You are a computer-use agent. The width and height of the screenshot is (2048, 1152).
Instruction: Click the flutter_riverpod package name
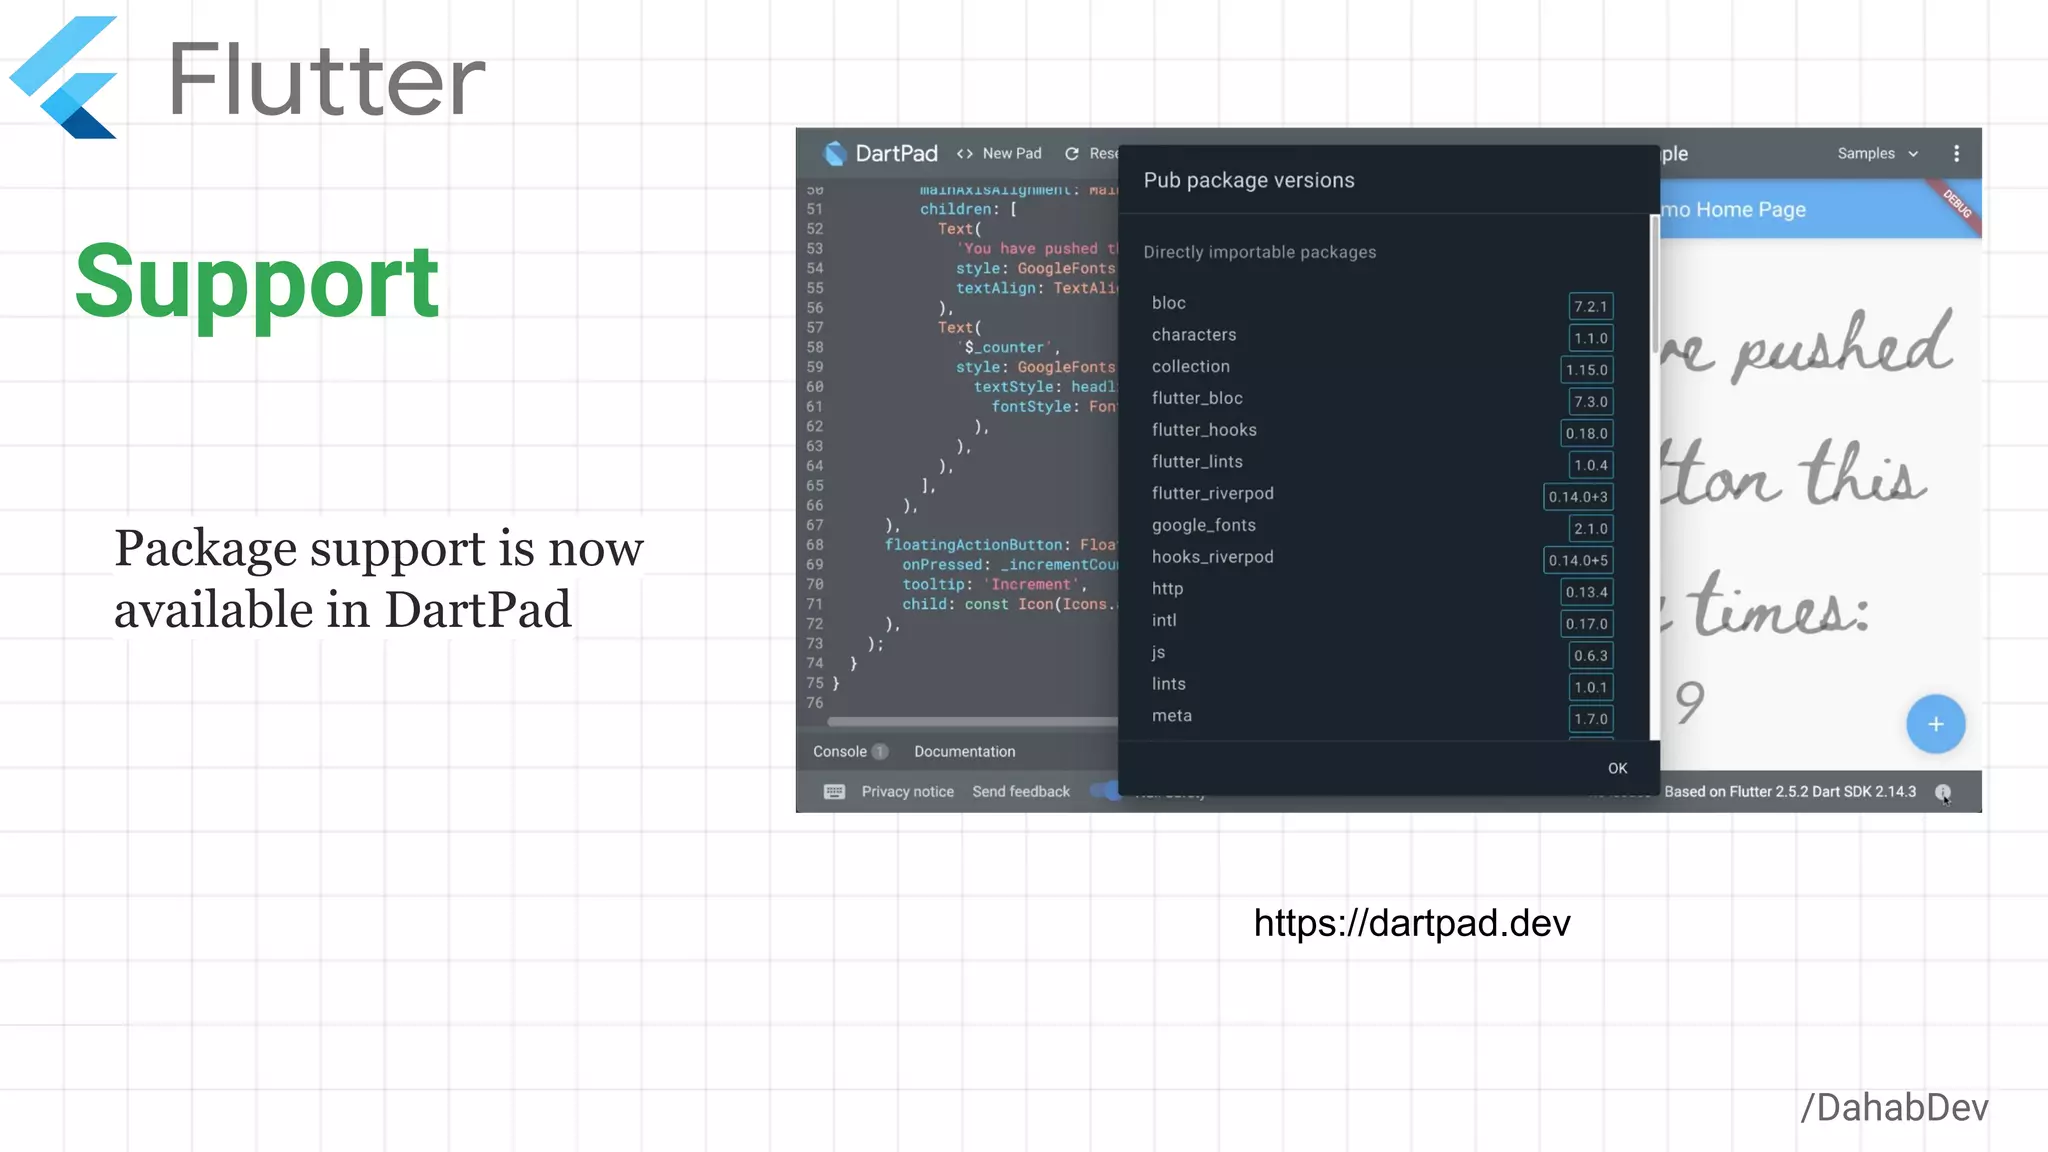pos(1212,494)
